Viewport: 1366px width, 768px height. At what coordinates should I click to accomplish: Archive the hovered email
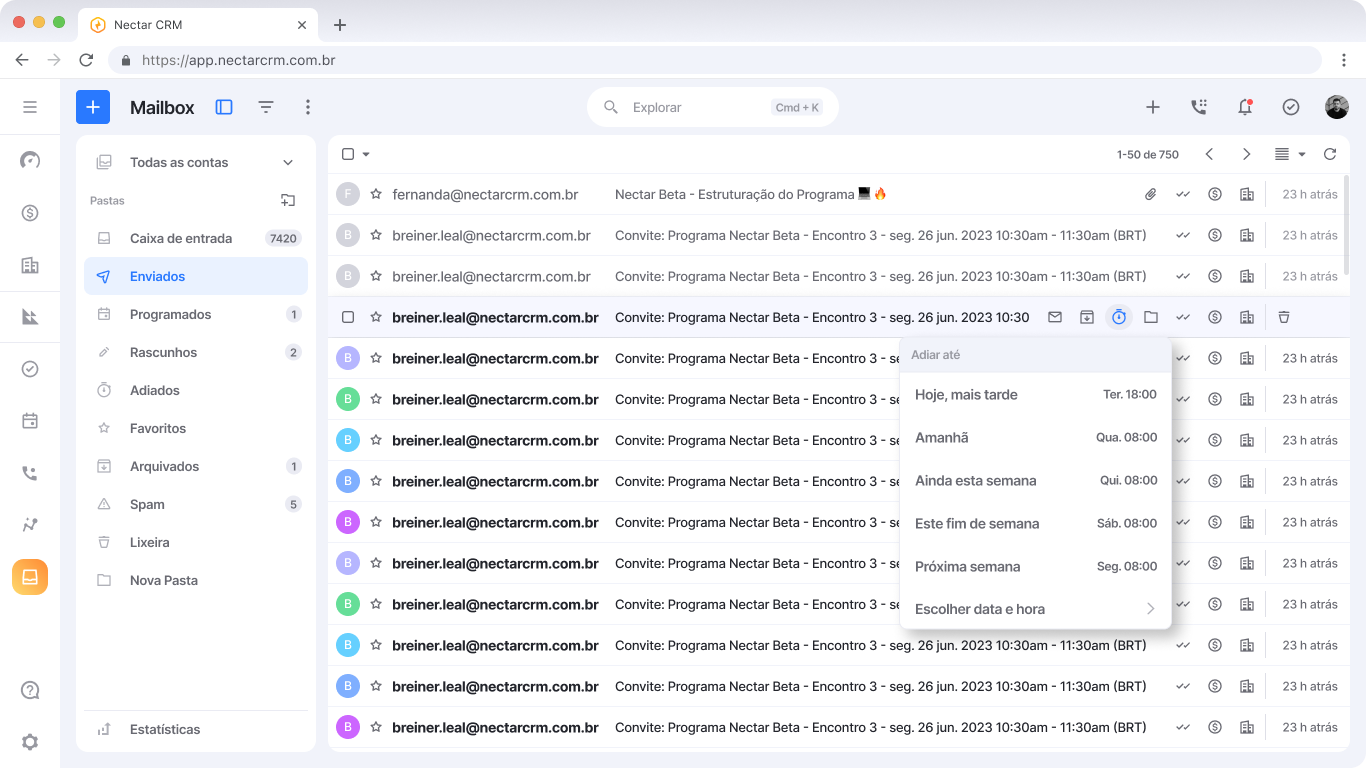tap(1087, 317)
